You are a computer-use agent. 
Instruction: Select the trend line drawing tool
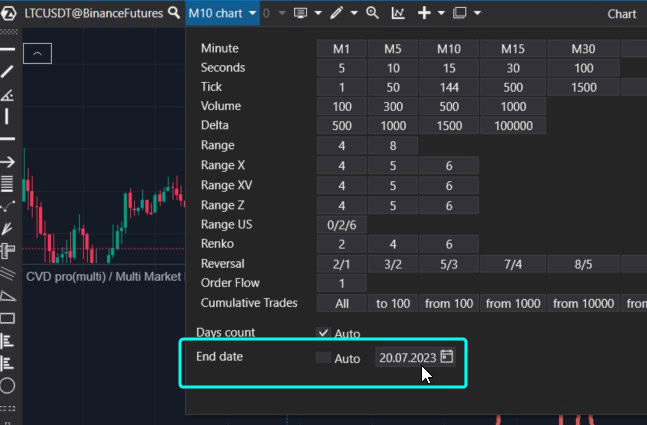click(x=7, y=71)
